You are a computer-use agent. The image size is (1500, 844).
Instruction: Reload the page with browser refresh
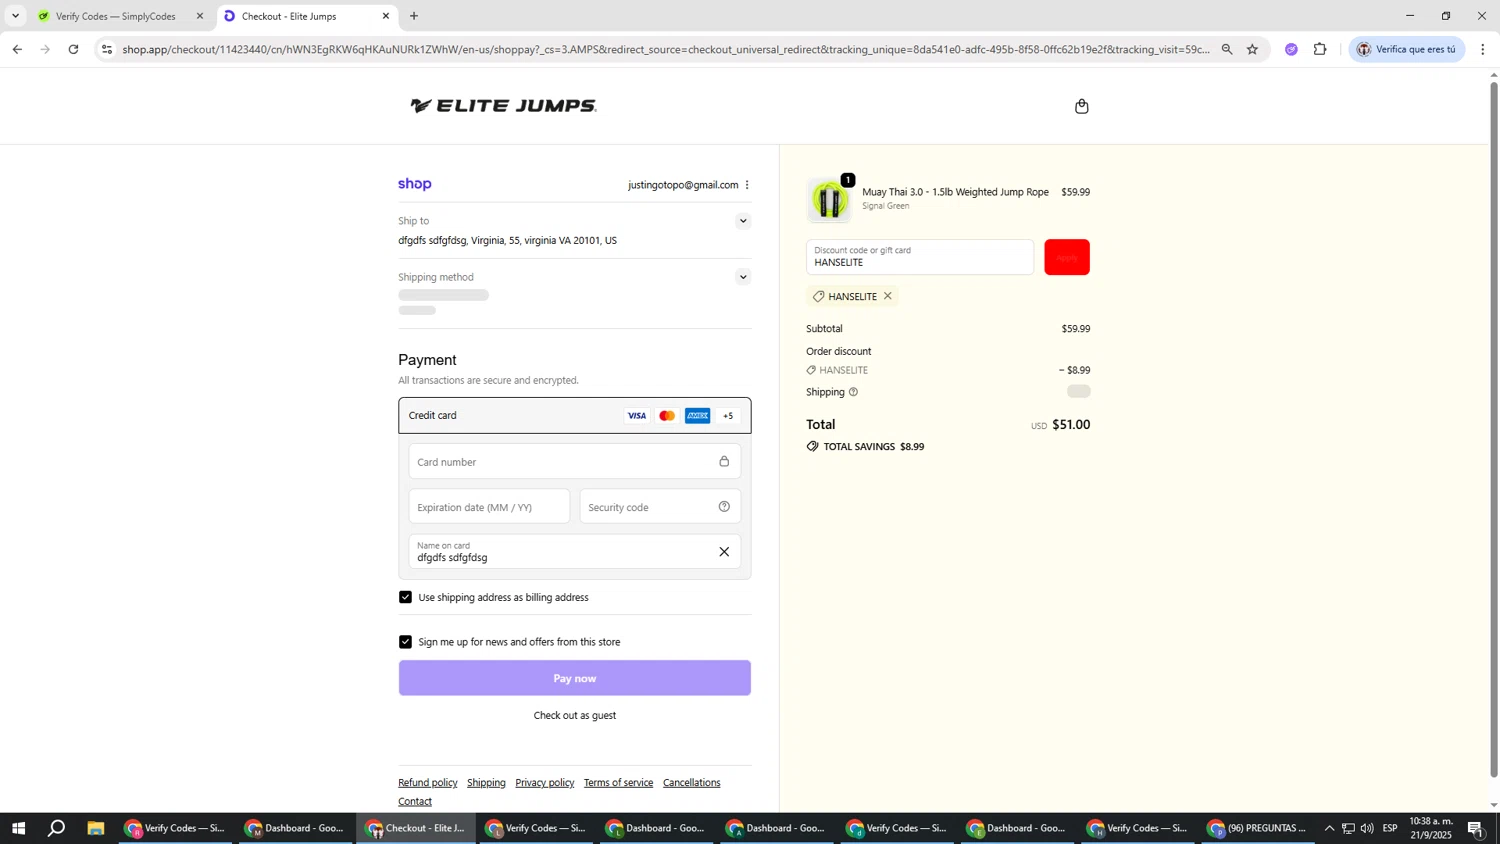click(x=73, y=49)
